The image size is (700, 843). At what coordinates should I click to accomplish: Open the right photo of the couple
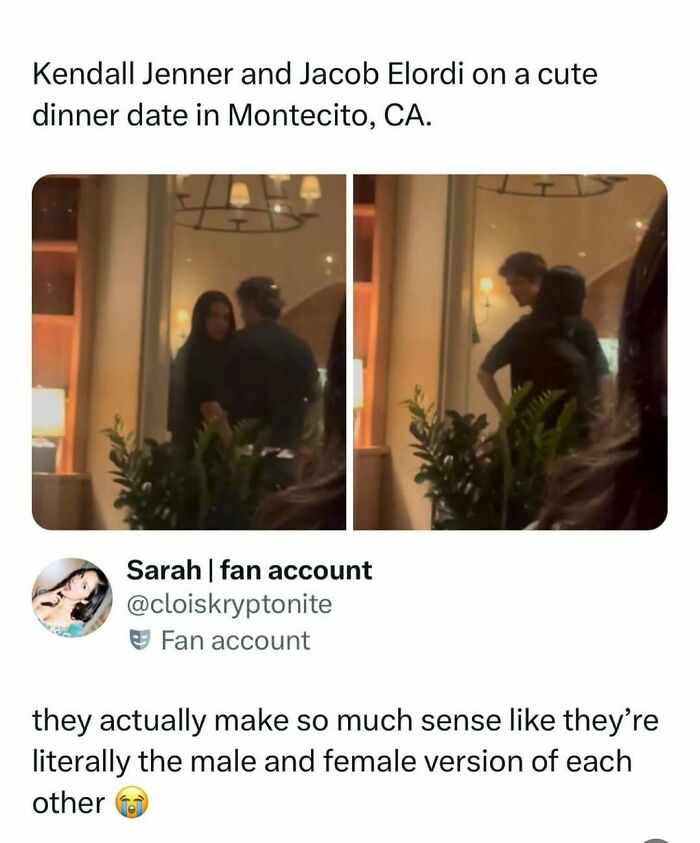[x=510, y=352]
